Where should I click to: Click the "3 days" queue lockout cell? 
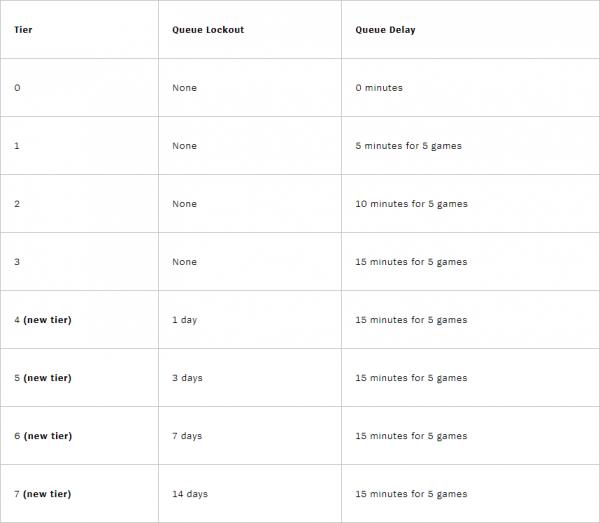187,378
